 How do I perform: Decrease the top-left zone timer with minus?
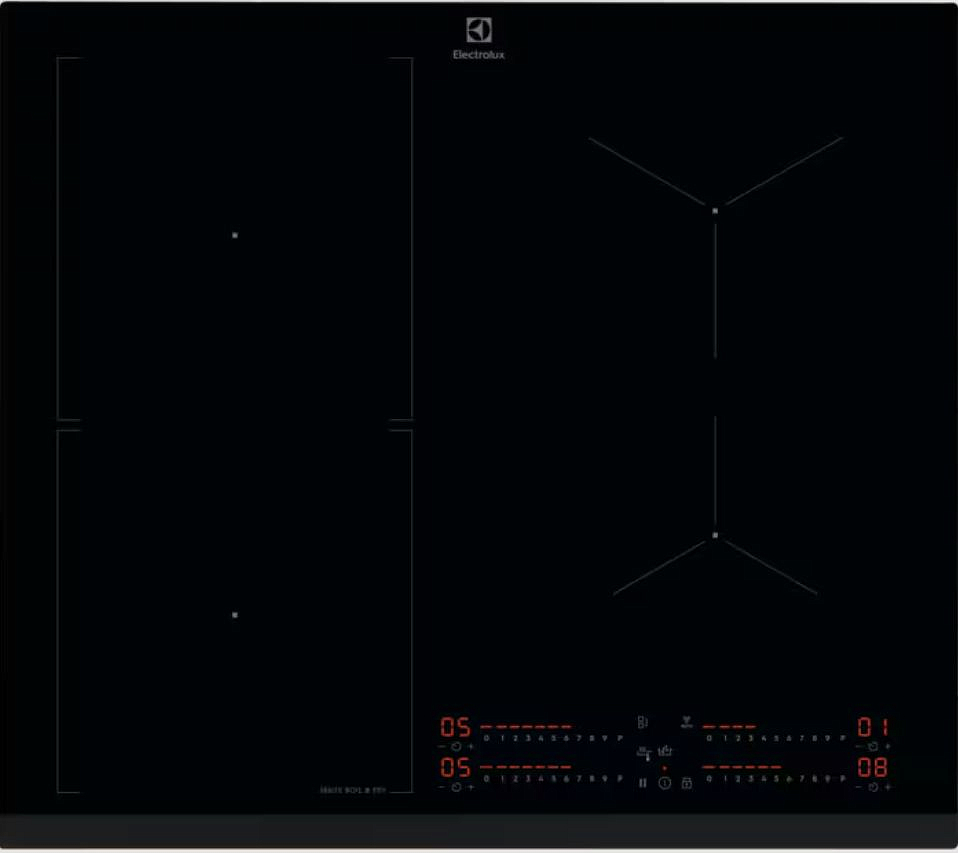(x=441, y=746)
